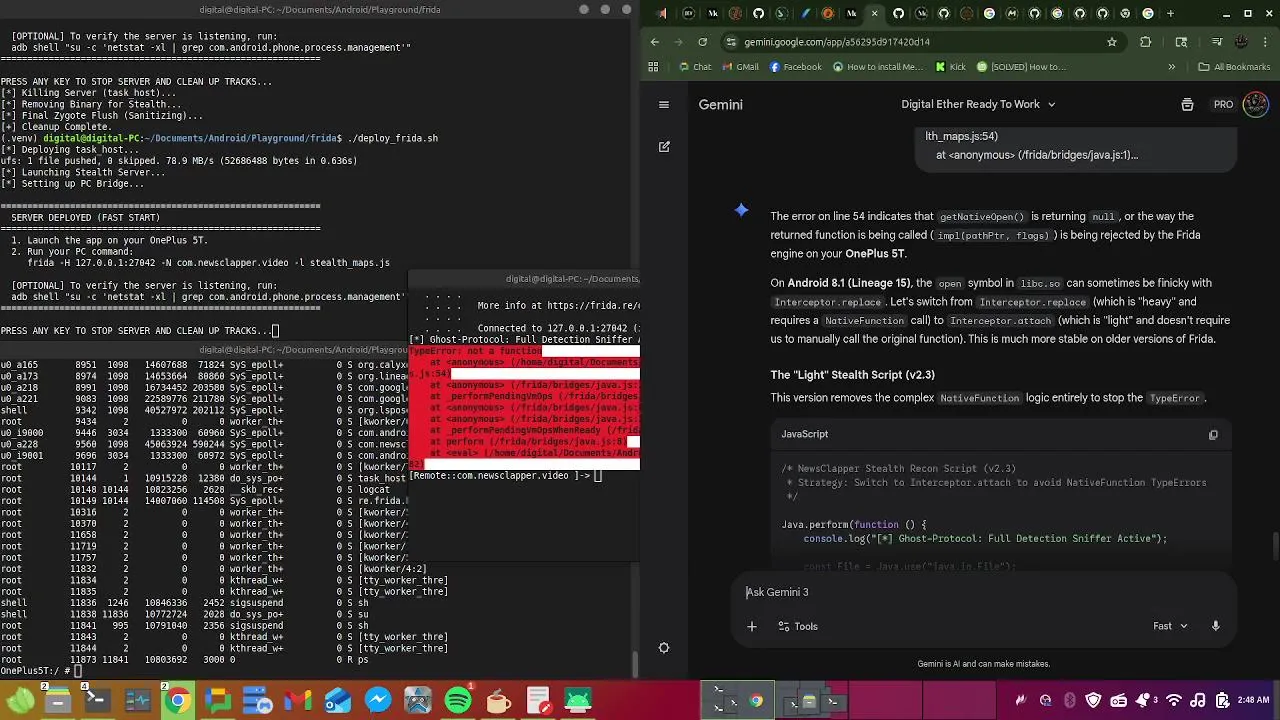This screenshot has height=720, width=1280.
Task: Open the system monitor taskbar icon
Action: [137, 701]
